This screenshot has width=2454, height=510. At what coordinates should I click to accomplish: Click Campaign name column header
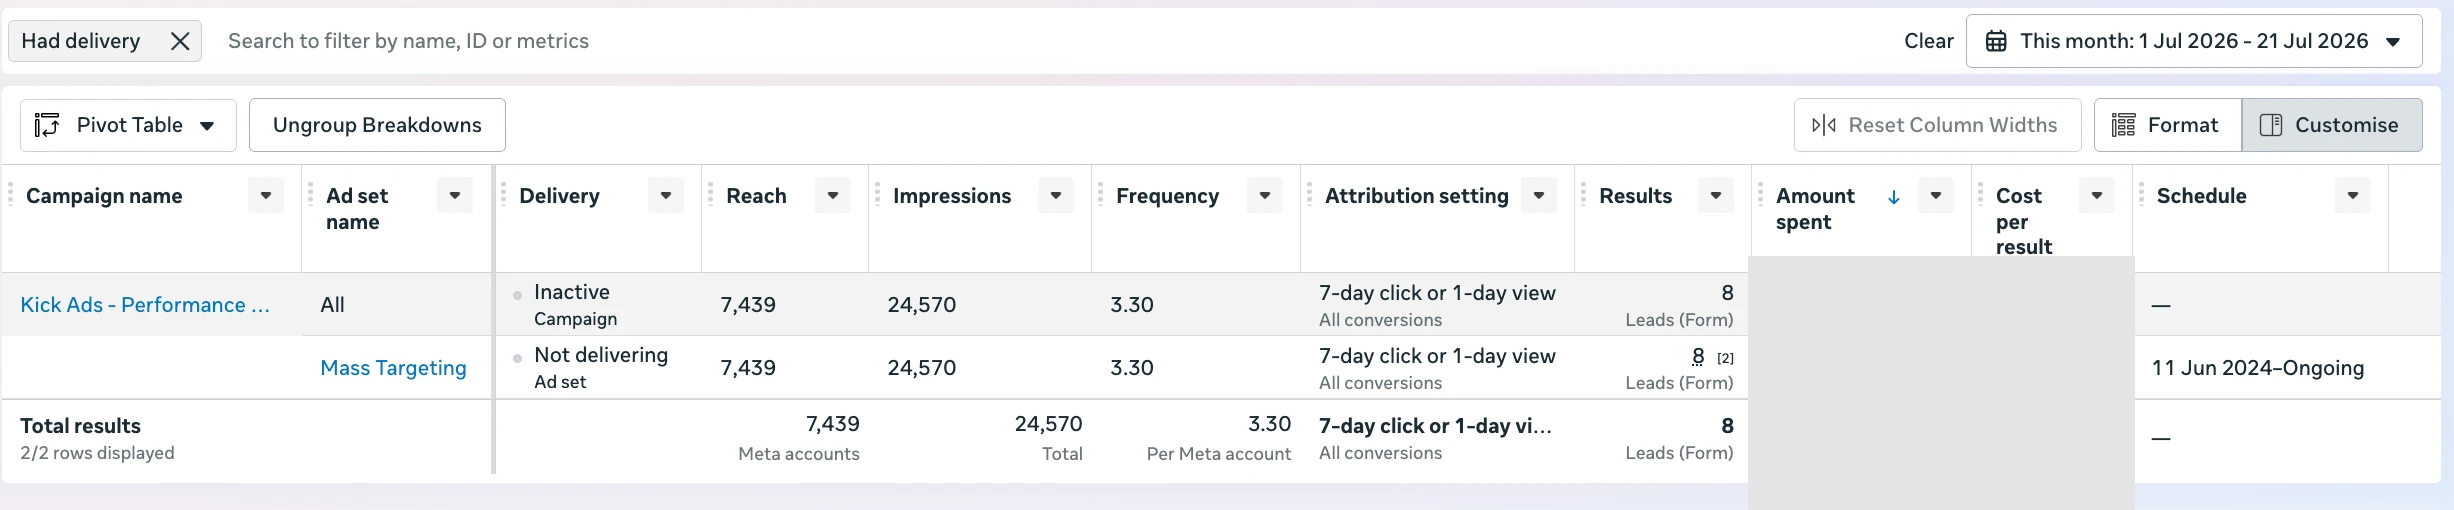tap(104, 196)
